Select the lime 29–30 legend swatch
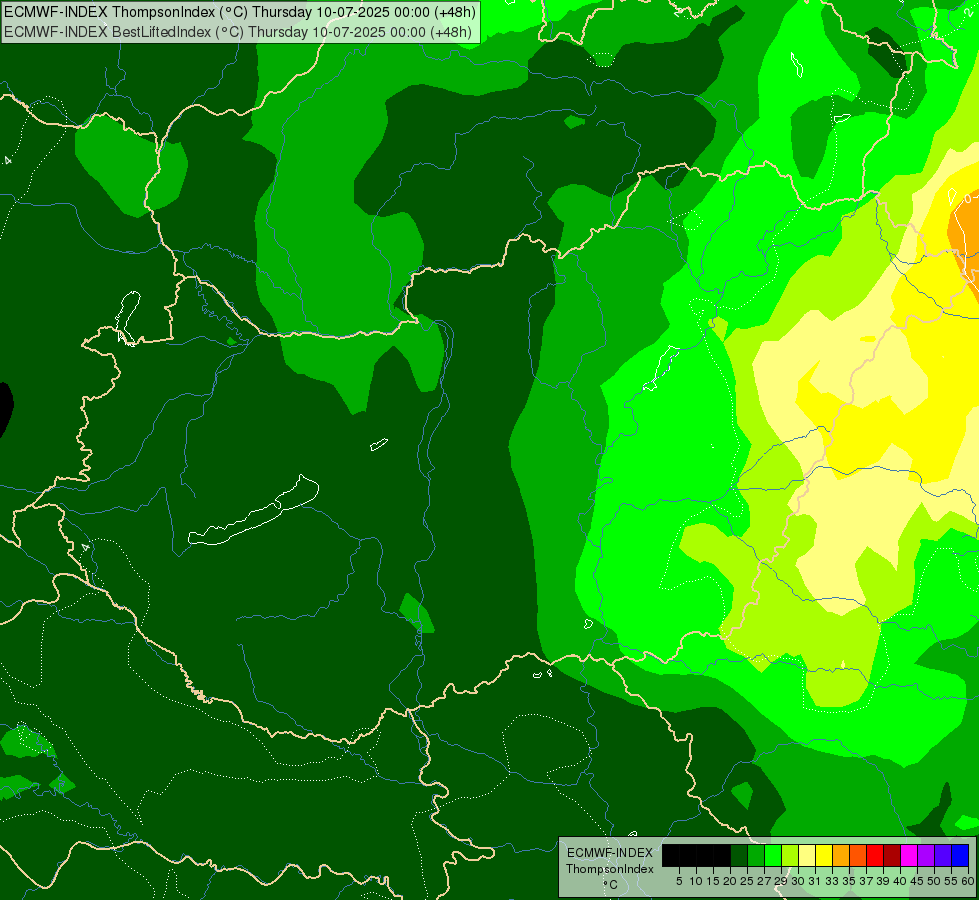The height and width of the screenshot is (900, 979). click(x=790, y=855)
